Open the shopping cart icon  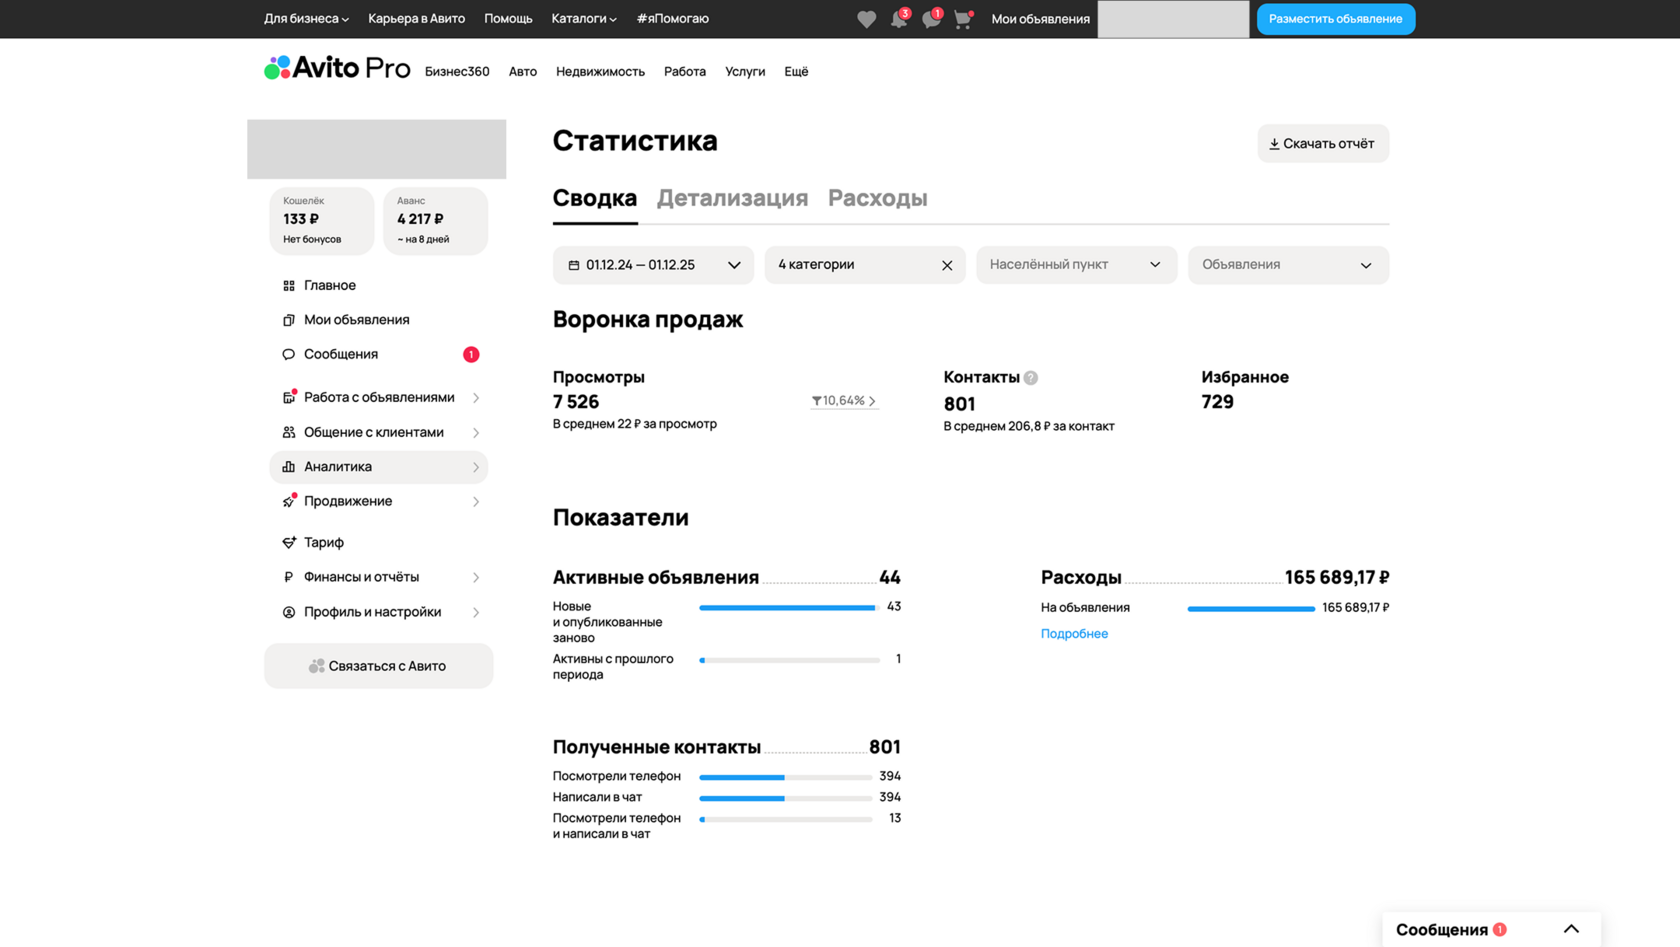[x=963, y=19]
